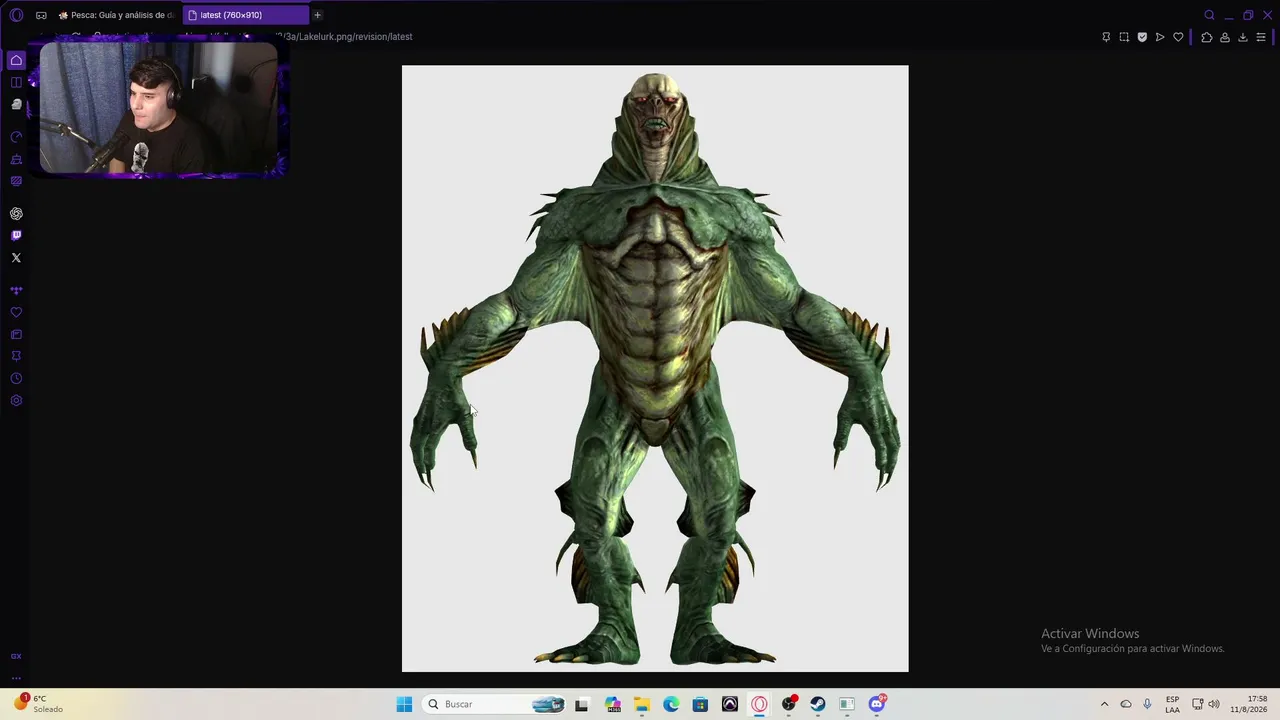1280x720 pixels.
Task: Open Opera GX icon in the taskbar
Action: tap(759, 704)
